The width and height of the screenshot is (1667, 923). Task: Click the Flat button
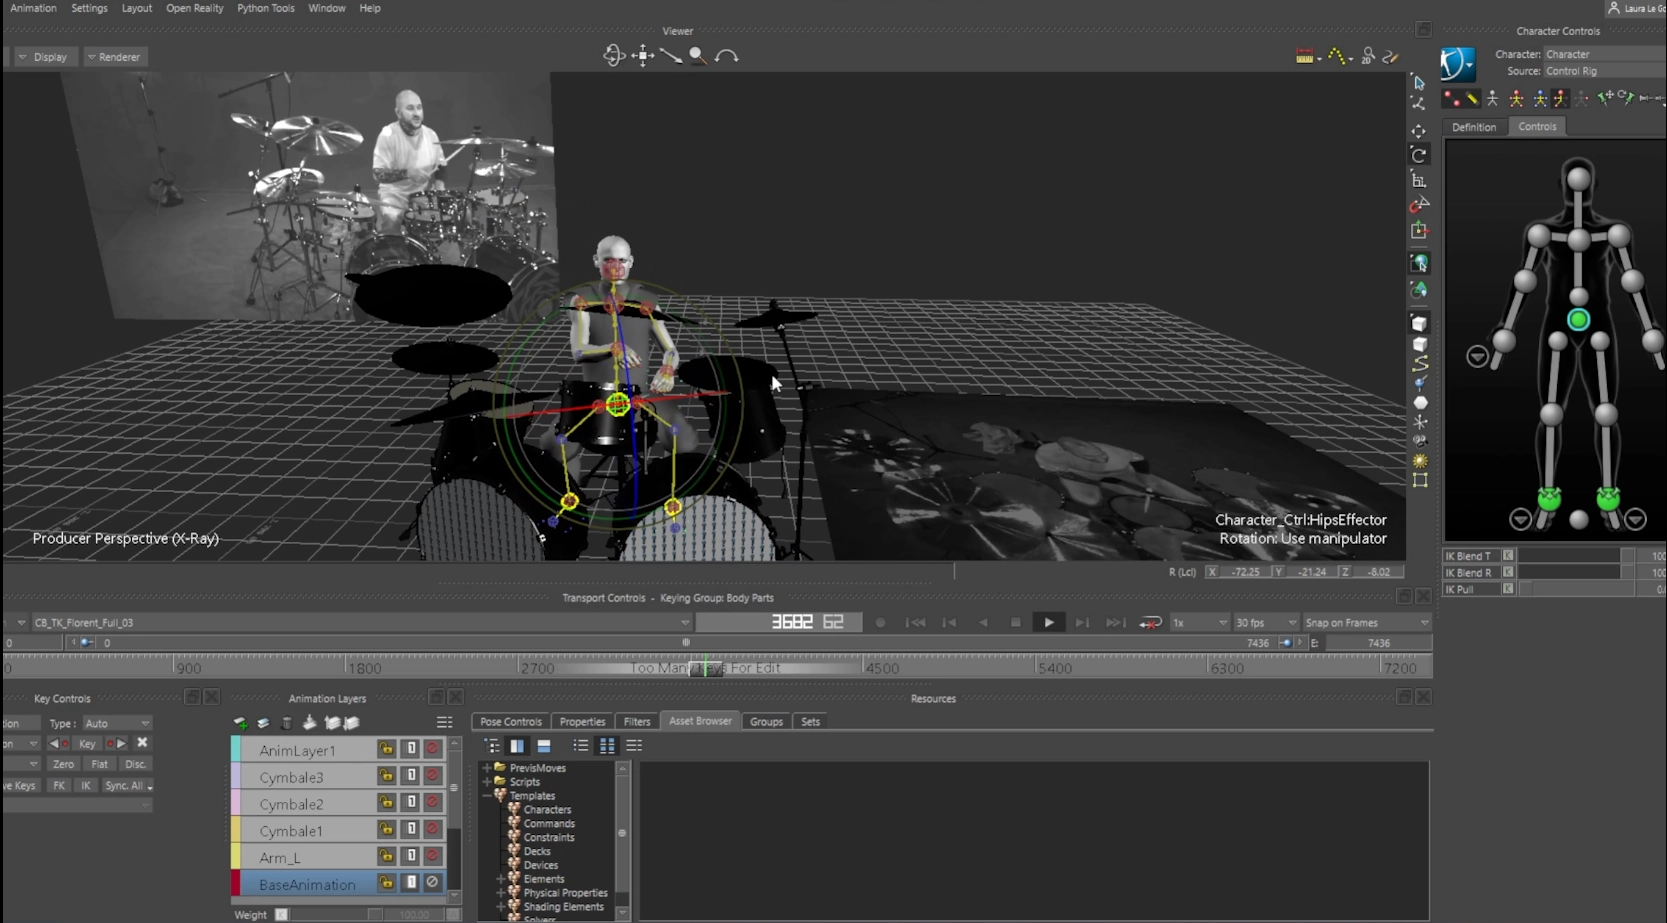click(x=99, y=764)
